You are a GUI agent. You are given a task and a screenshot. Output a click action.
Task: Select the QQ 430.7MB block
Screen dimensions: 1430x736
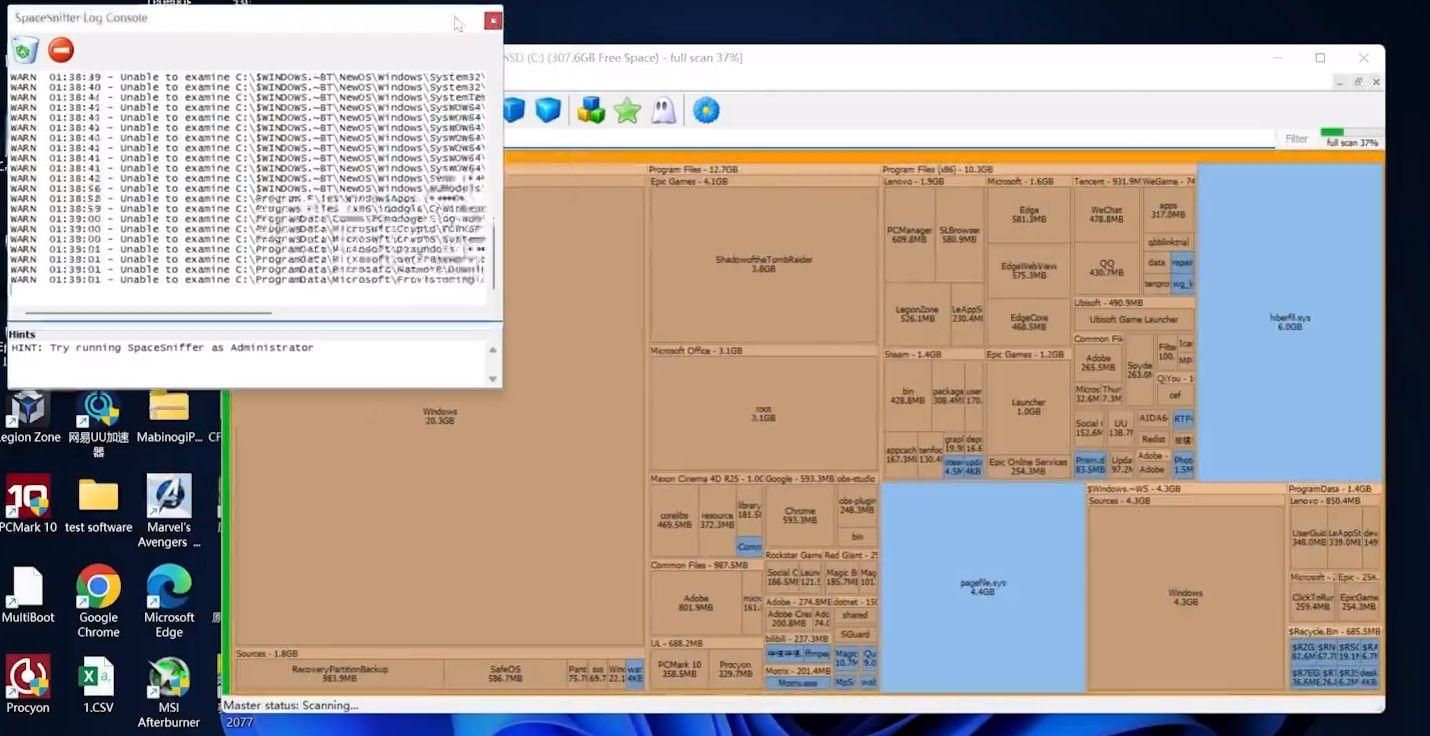coord(1106,268)
